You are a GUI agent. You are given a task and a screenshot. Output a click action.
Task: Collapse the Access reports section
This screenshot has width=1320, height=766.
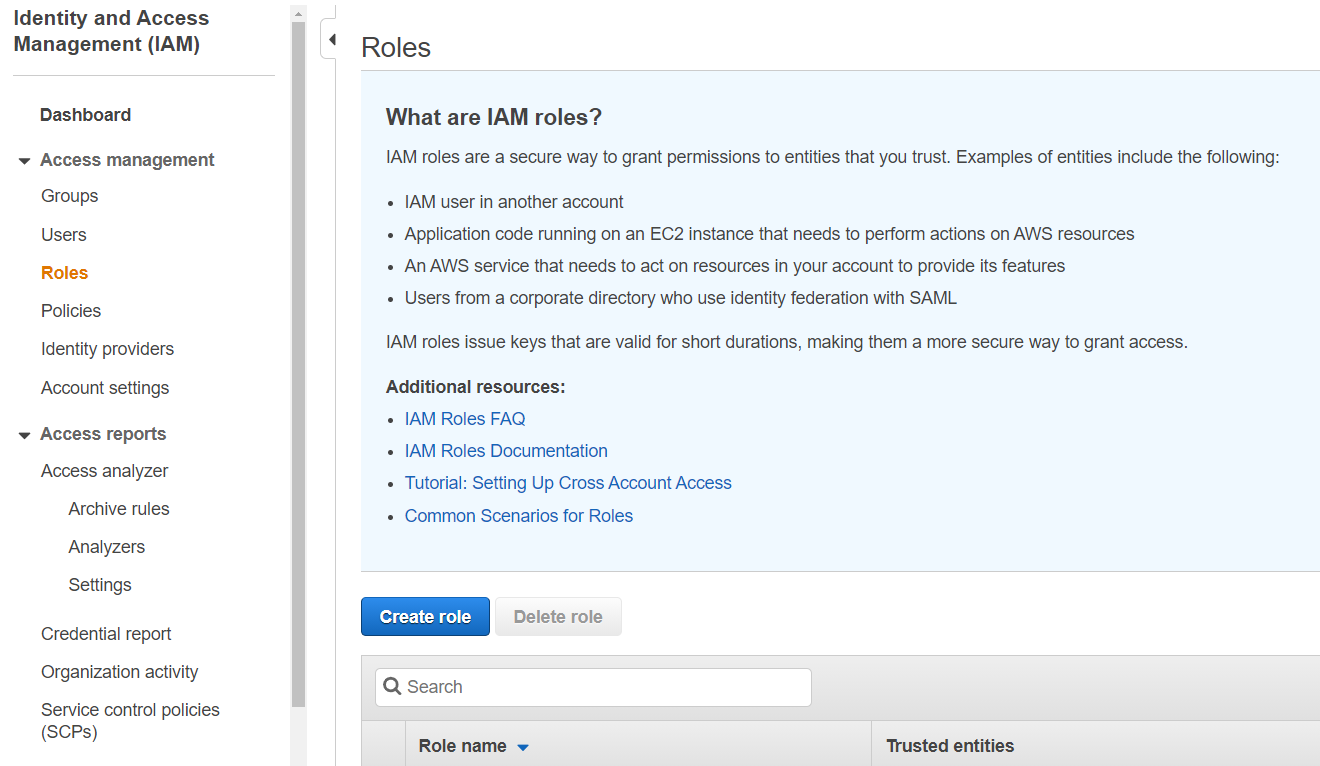point(25,435)
